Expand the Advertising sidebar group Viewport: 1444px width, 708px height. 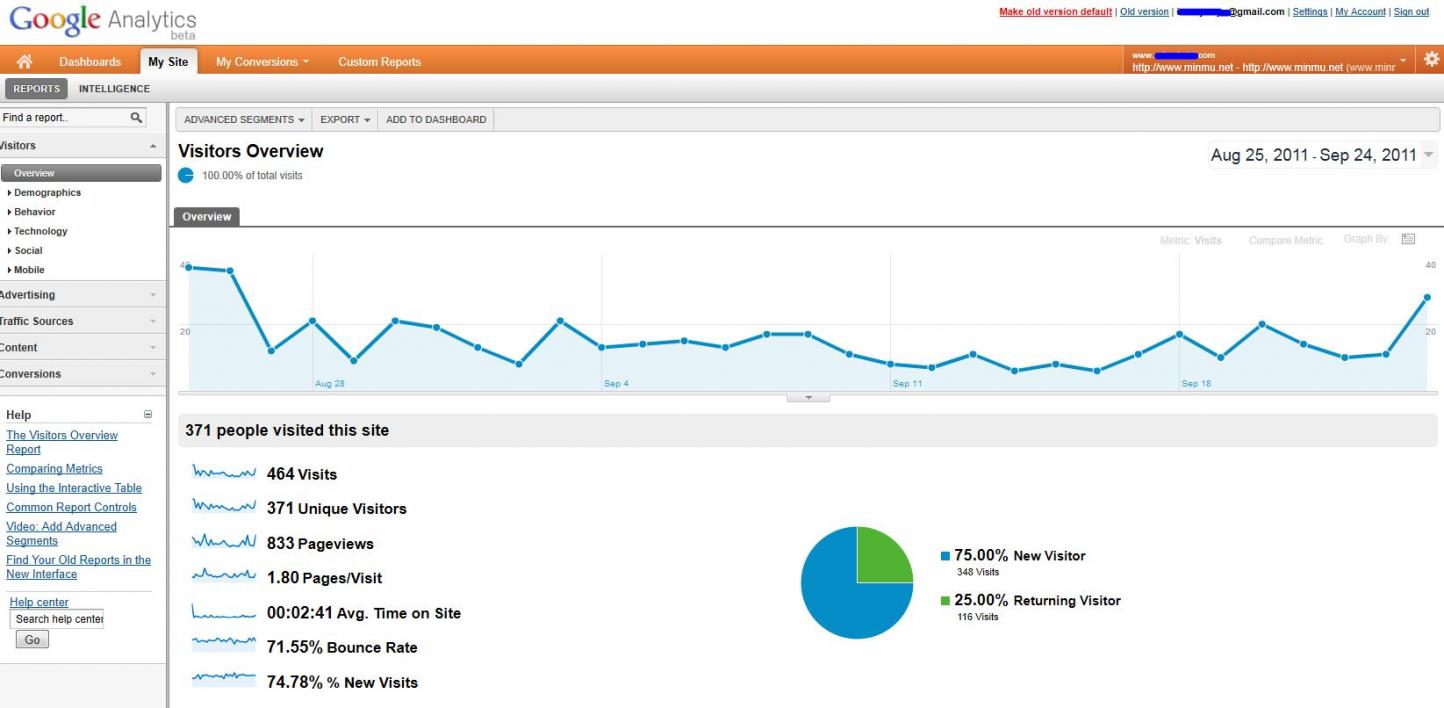click(x=82, y=295)
